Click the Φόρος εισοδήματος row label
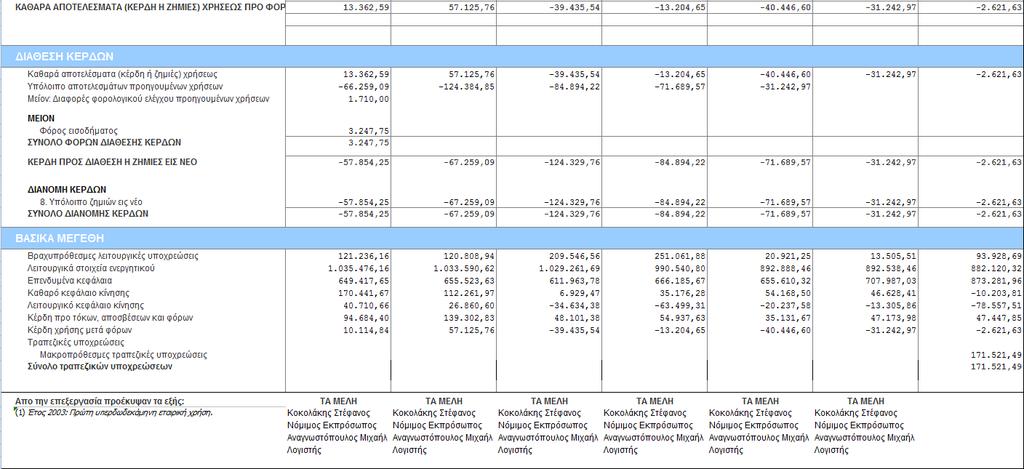 click(x=79, y=131)
